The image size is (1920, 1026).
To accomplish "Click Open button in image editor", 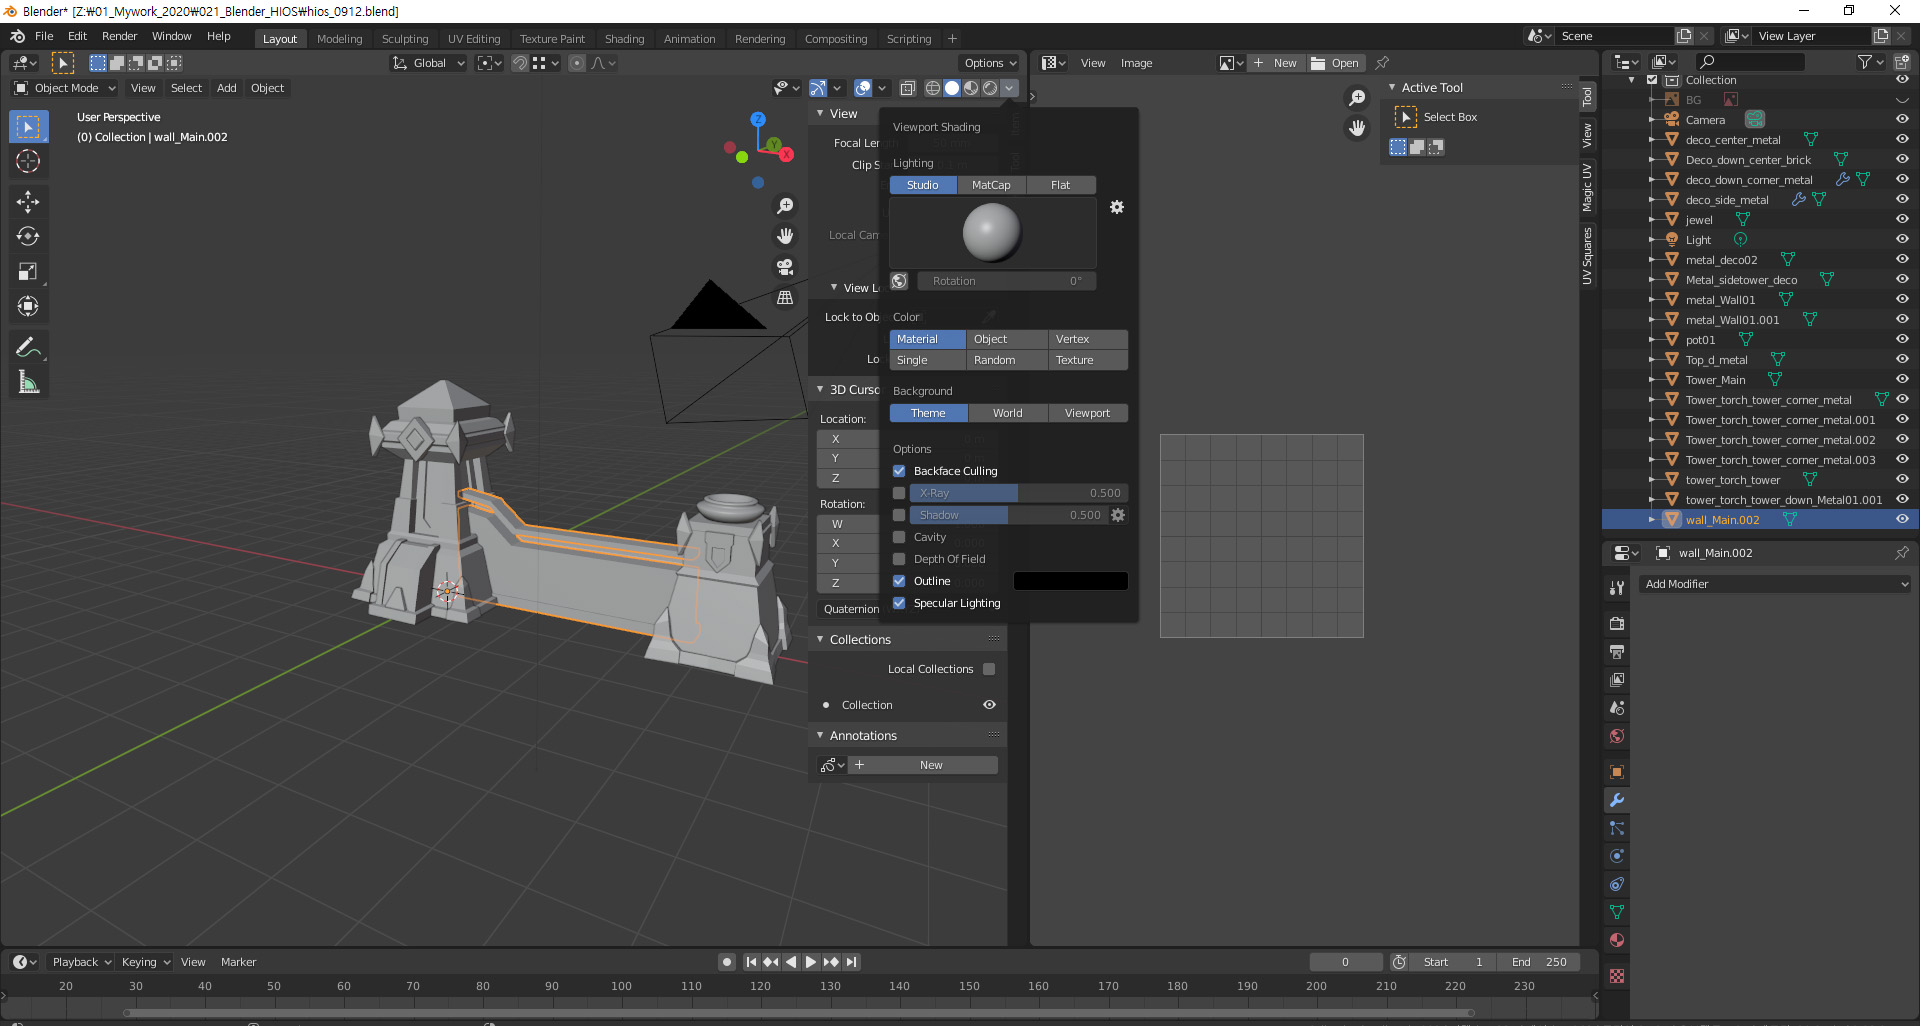I will [x=1335, y=63].
